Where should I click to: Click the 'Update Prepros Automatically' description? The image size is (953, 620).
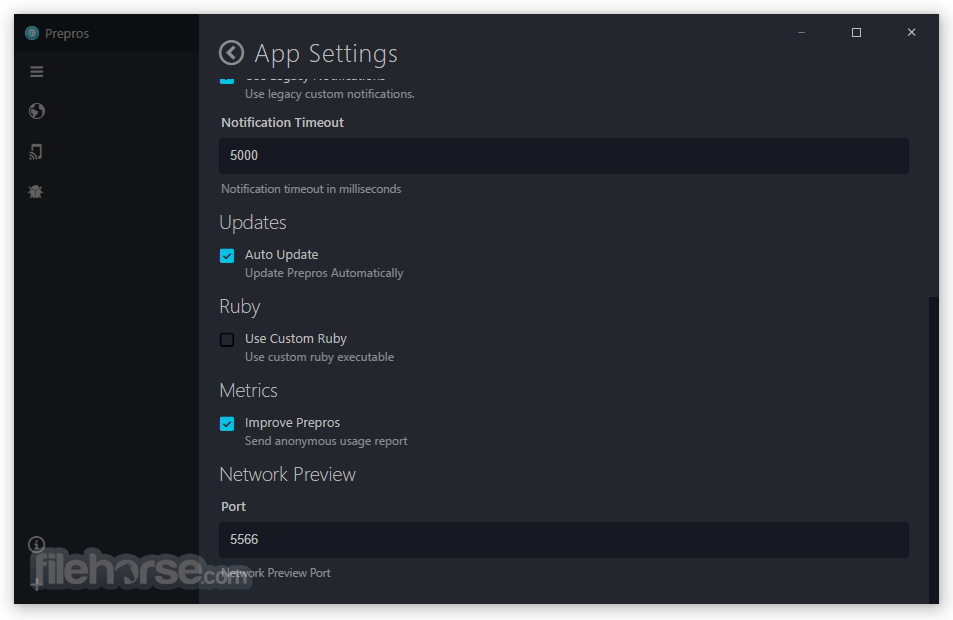[324, 274]
